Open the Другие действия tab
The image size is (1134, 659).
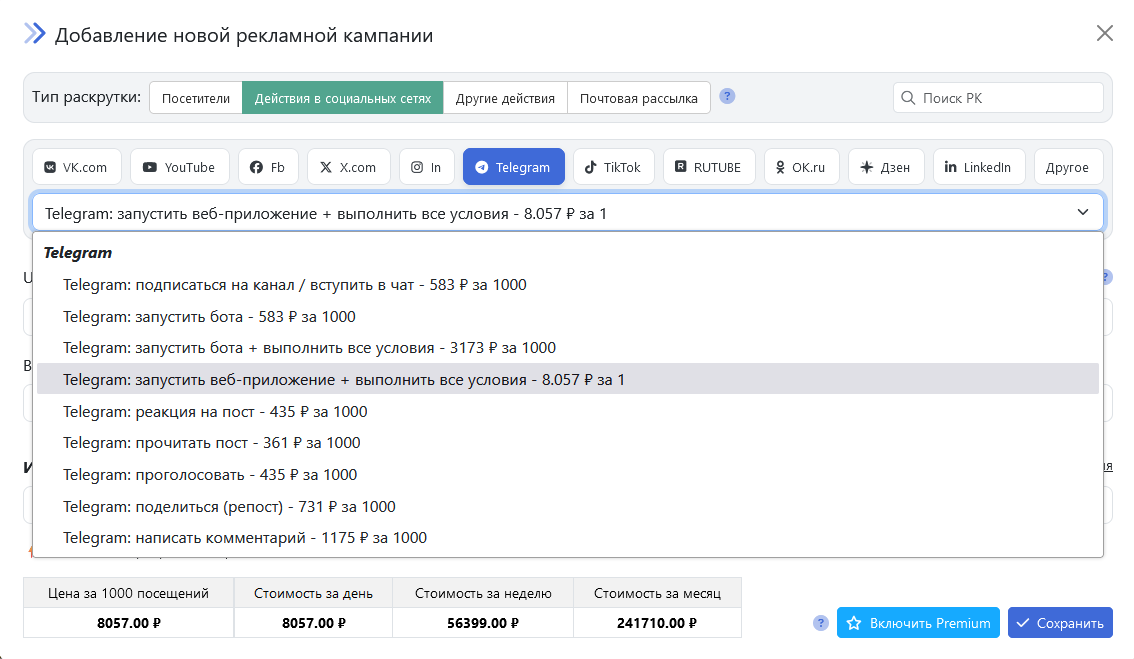(505, 98)
